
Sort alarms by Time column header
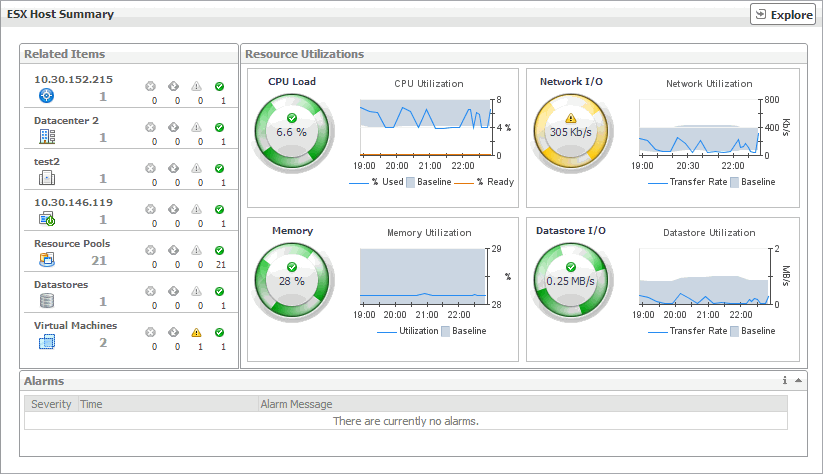point(91,404)
